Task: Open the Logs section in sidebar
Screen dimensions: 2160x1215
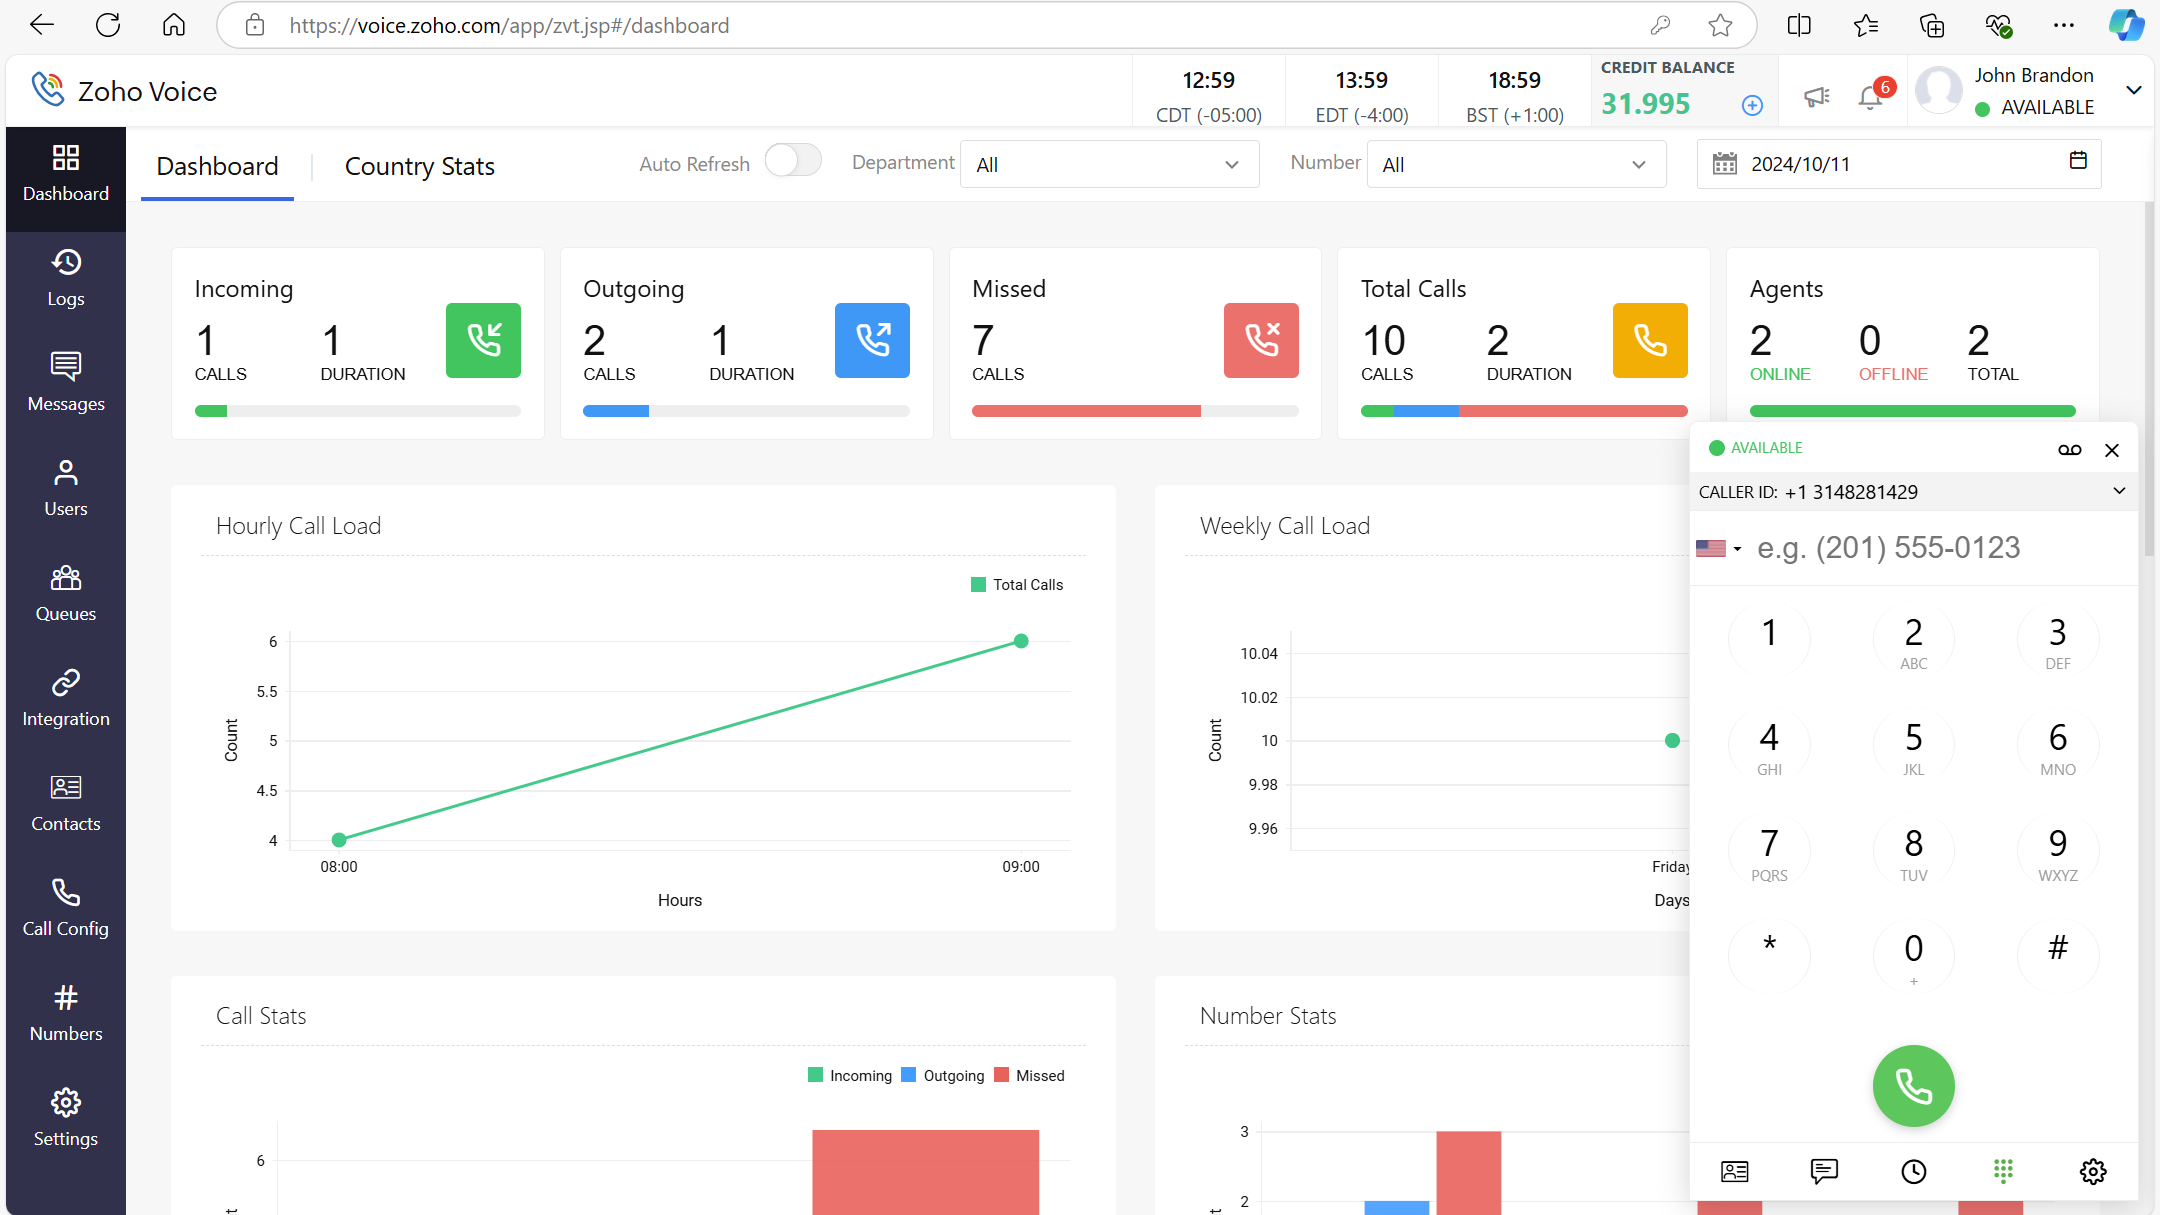Action: [x=66, y=279]
